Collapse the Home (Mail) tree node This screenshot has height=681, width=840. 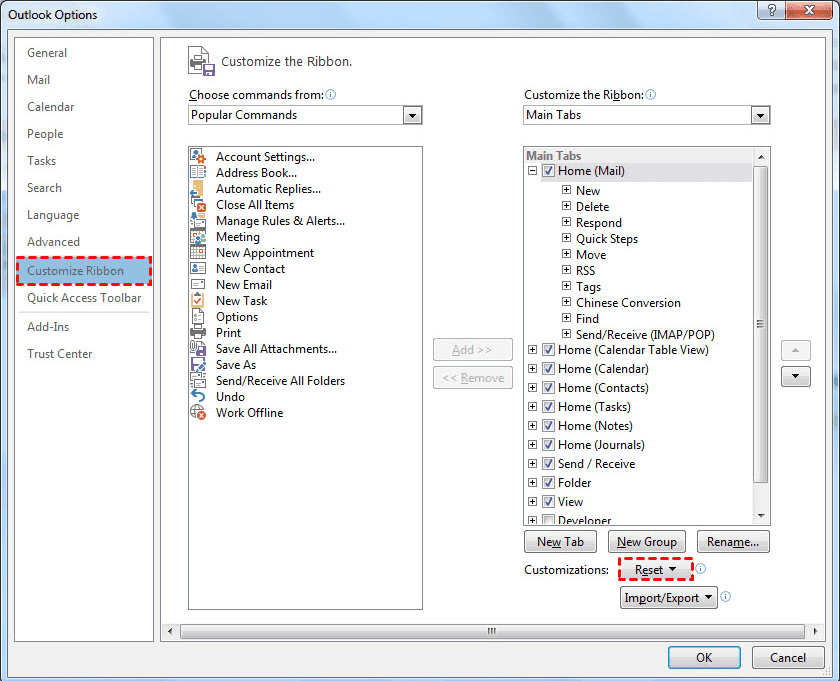[532, 171]
